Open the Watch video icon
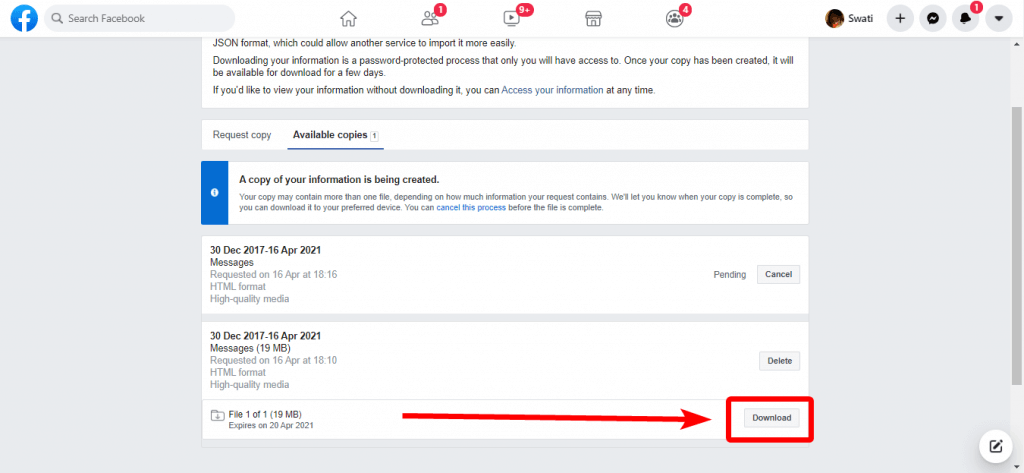This screenshot has width=1024, height=473. pos(512,18)
